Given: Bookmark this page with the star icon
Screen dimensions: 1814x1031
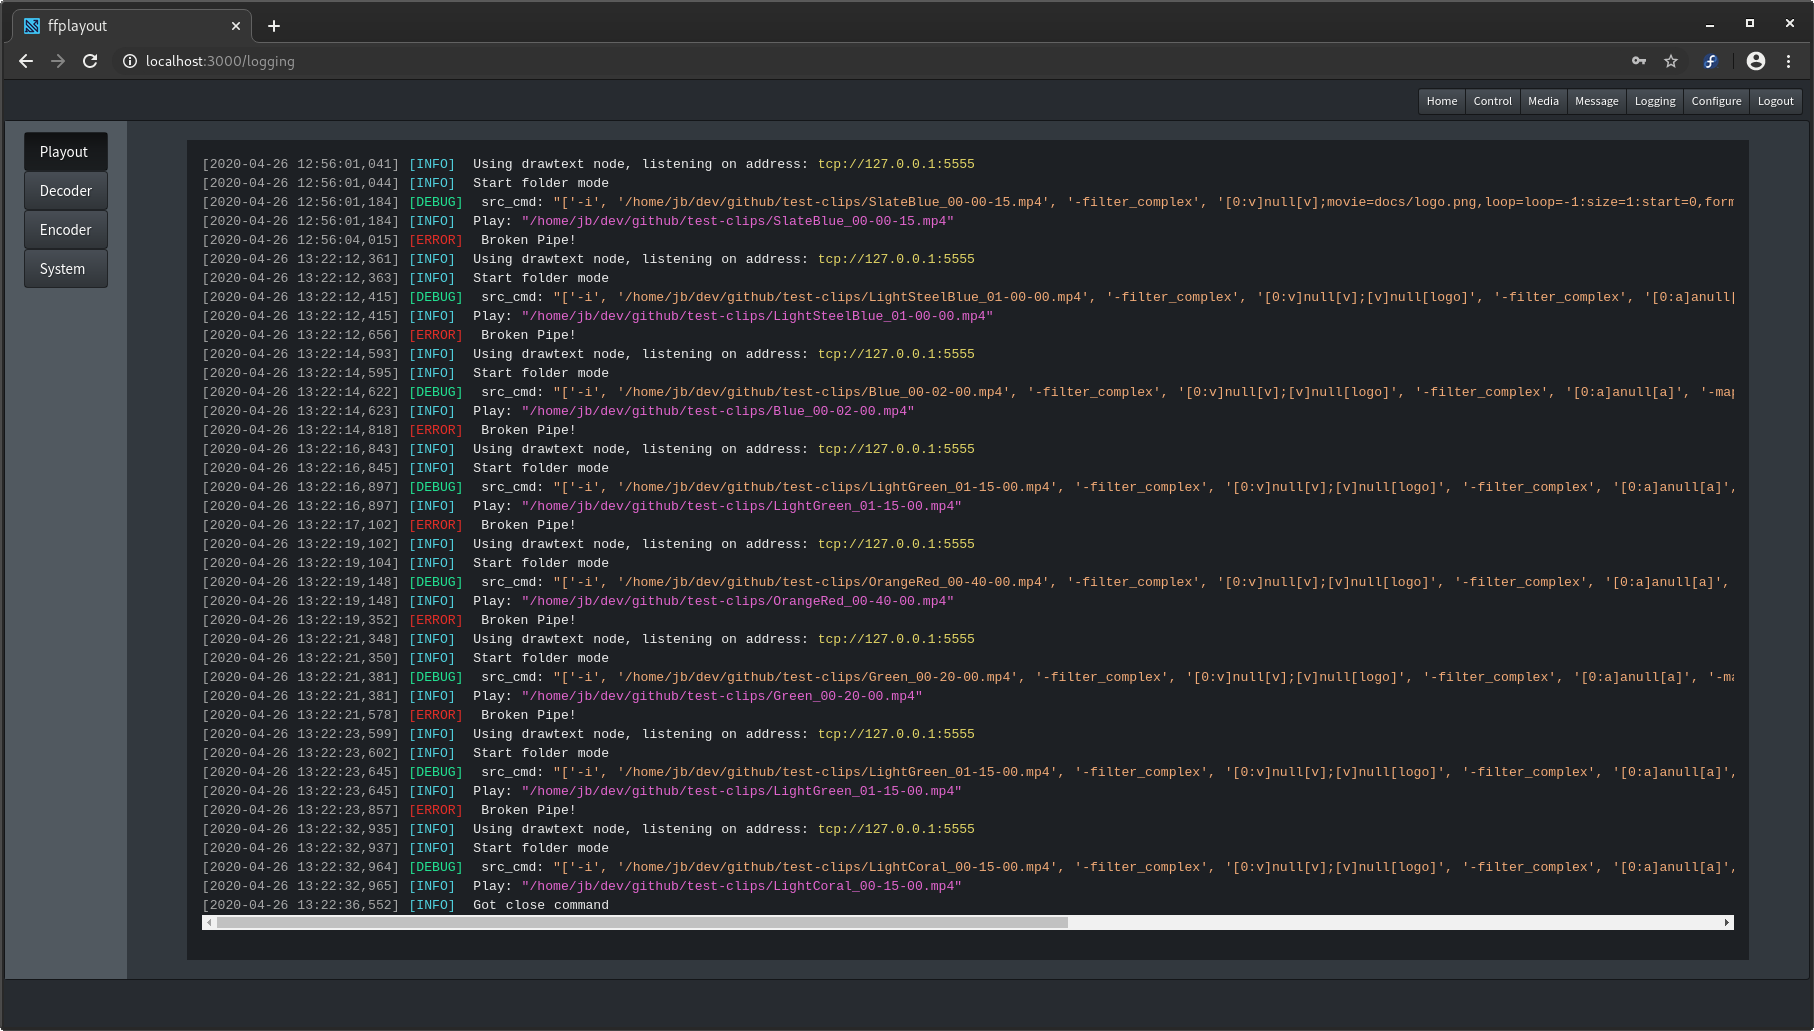Looking at the screenshot, I should coord(1671,61).
